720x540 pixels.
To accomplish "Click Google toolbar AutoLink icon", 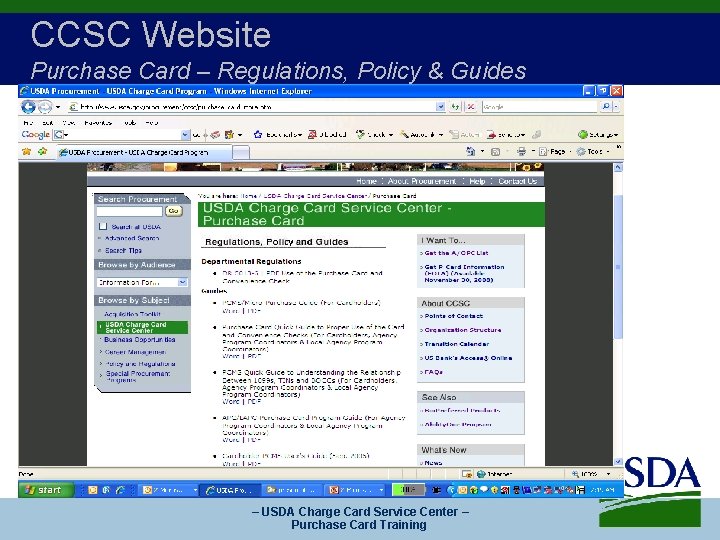I will pos(404,135).
